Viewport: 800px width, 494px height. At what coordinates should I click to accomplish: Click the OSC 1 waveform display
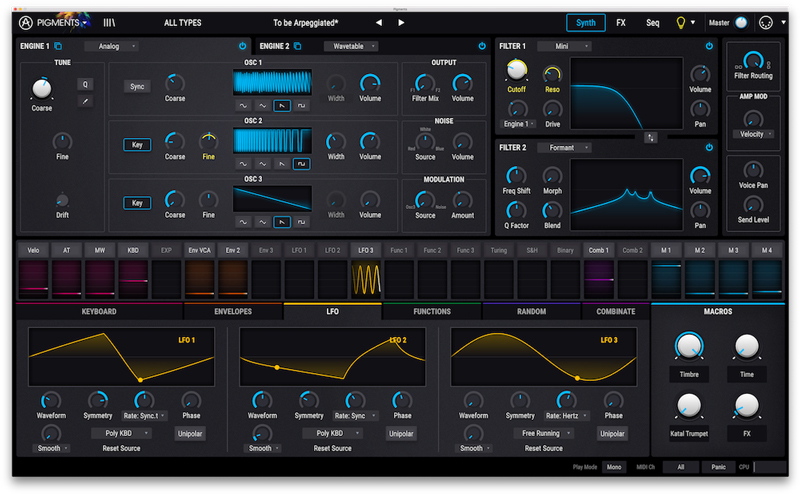[272, 82]
